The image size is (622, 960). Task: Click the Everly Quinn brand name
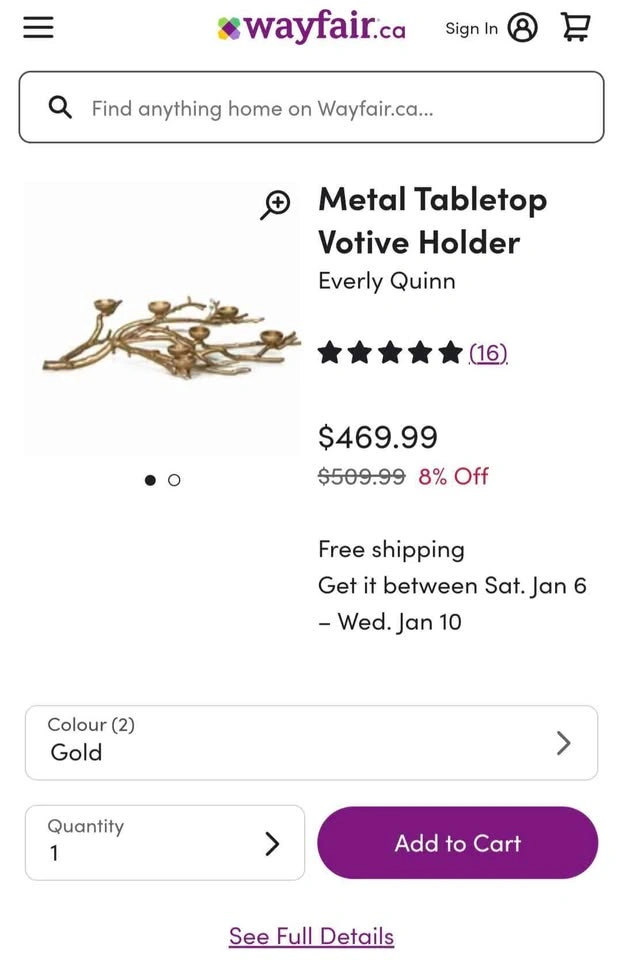(x=386, y=281)
